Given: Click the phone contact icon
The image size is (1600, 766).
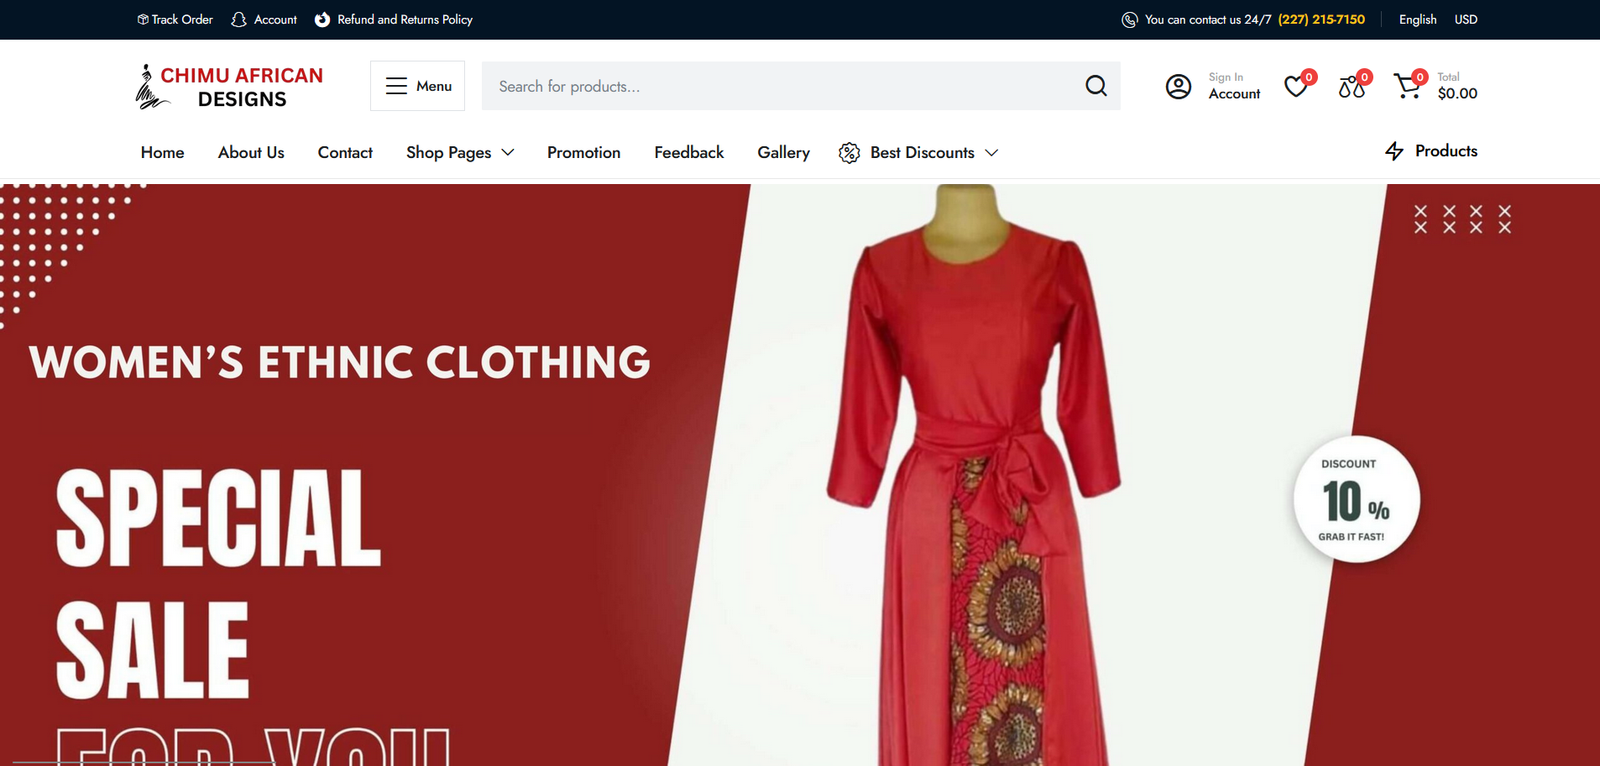Looking at the screenshot, I should click(1129, 20).
